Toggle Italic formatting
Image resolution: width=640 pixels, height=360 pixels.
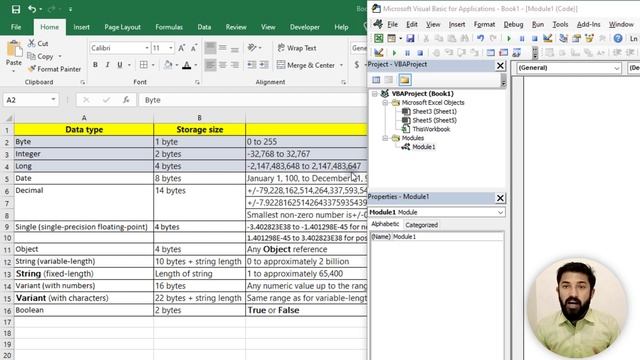pos(107,64)
